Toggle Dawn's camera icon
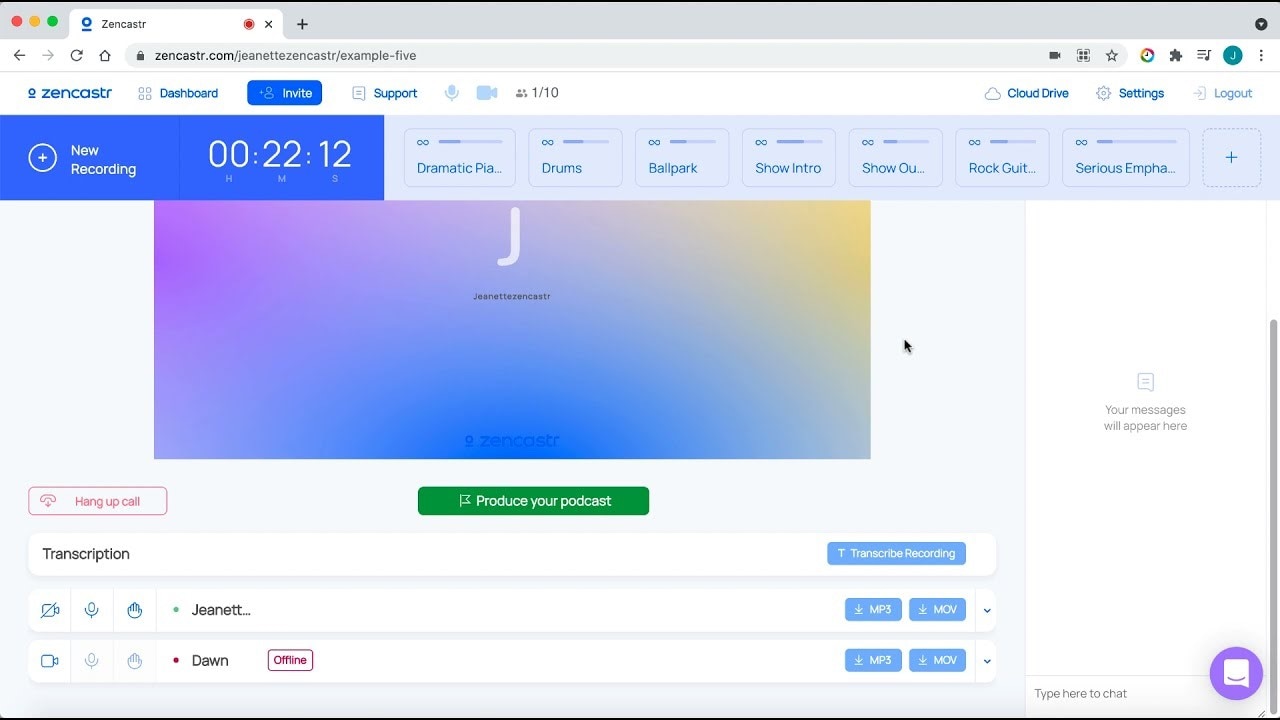This screenshot has height=720, width=1280. coord(50,661)
